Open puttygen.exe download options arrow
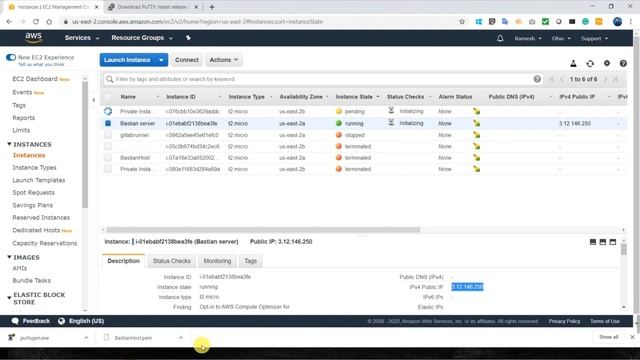This screenshot has width=640, height=360. pyautogui.click(x=86, y=338)
